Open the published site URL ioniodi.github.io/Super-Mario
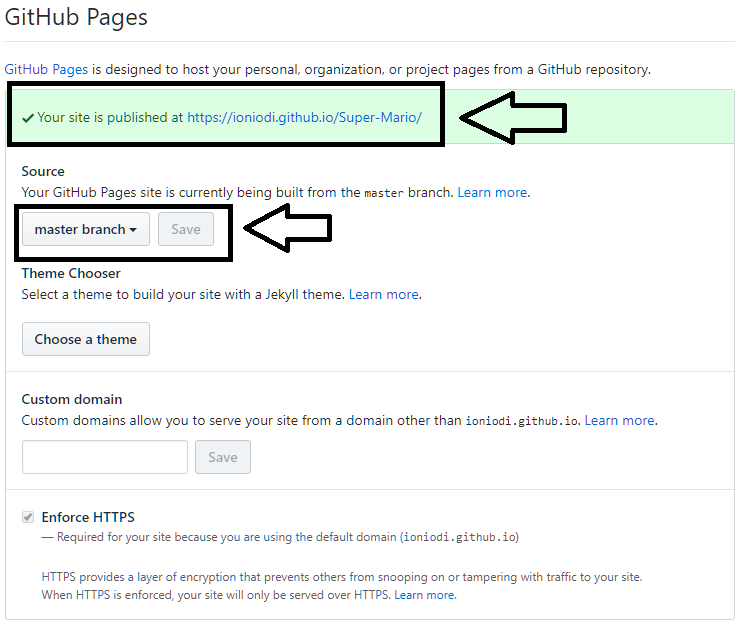The width and height of the screenshot is (754, 631). point(304,117)
